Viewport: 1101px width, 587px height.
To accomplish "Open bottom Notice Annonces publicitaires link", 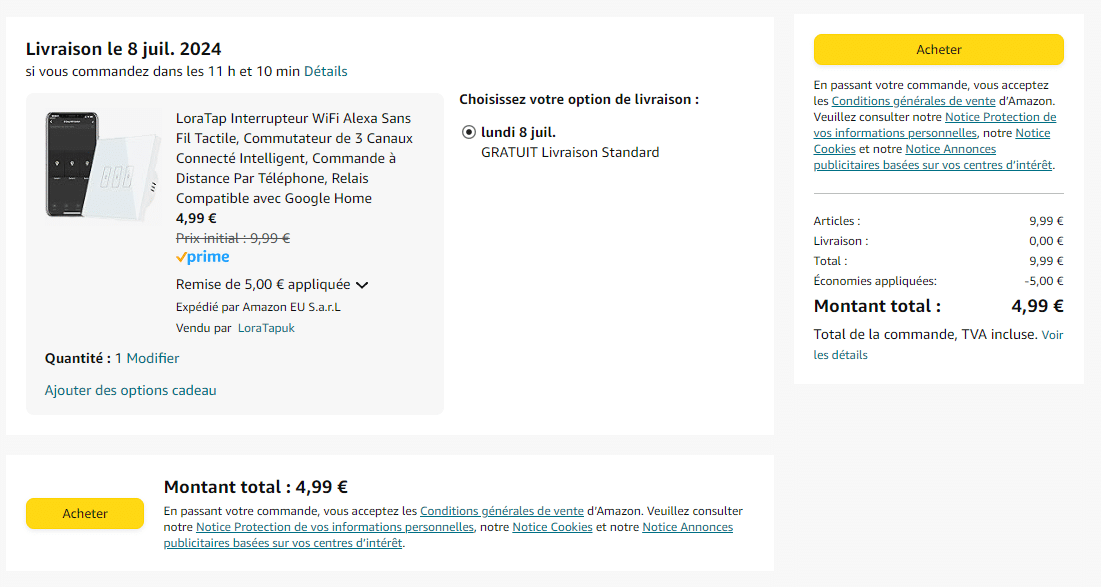I will pyautogui.click(x=448, y=535).
